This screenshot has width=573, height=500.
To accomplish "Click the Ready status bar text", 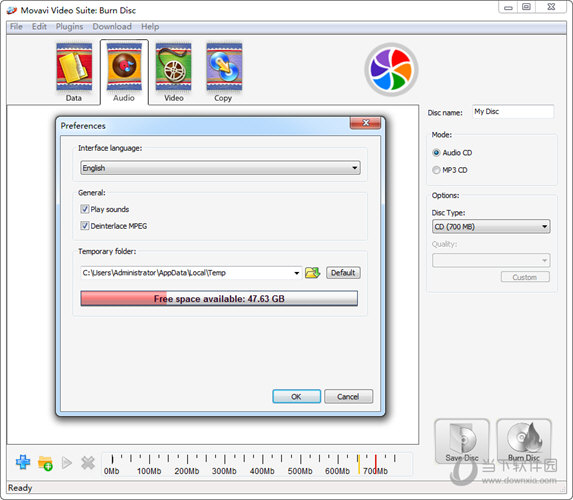I will [x=20, y=488].
